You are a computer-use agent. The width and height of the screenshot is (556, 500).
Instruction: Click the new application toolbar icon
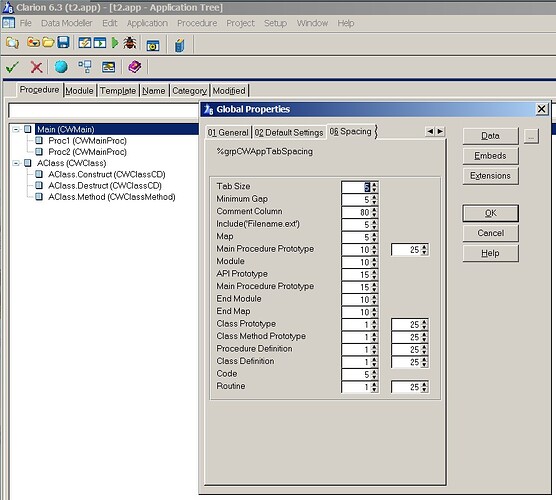(x=12, y=43)
